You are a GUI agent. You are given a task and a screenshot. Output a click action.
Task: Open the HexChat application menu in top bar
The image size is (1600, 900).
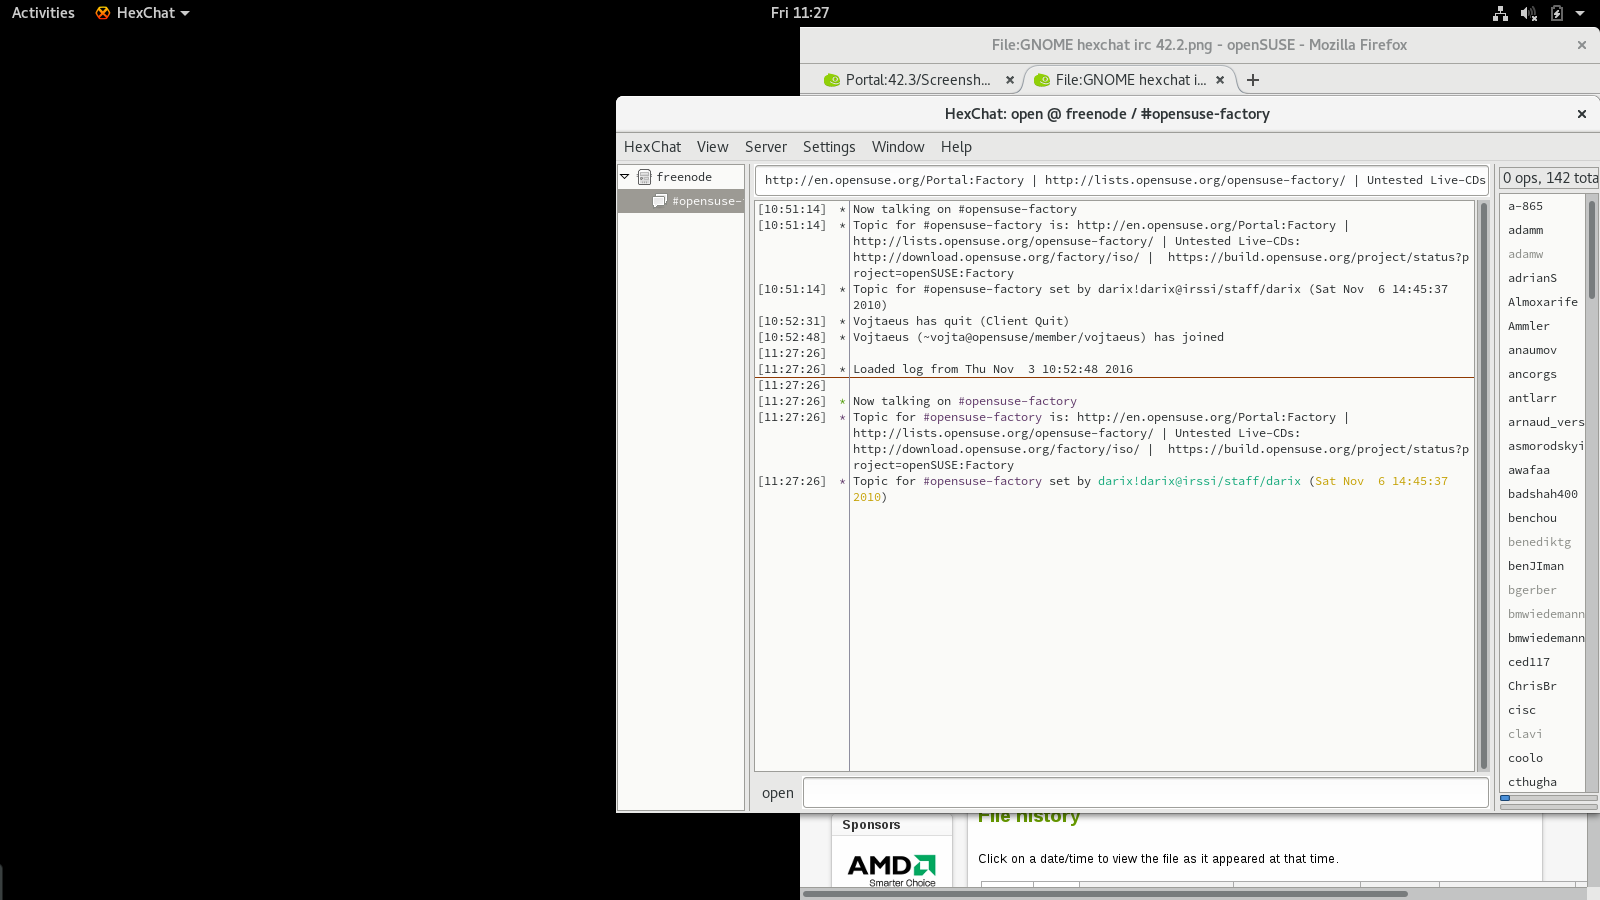[x=143, y=13]
